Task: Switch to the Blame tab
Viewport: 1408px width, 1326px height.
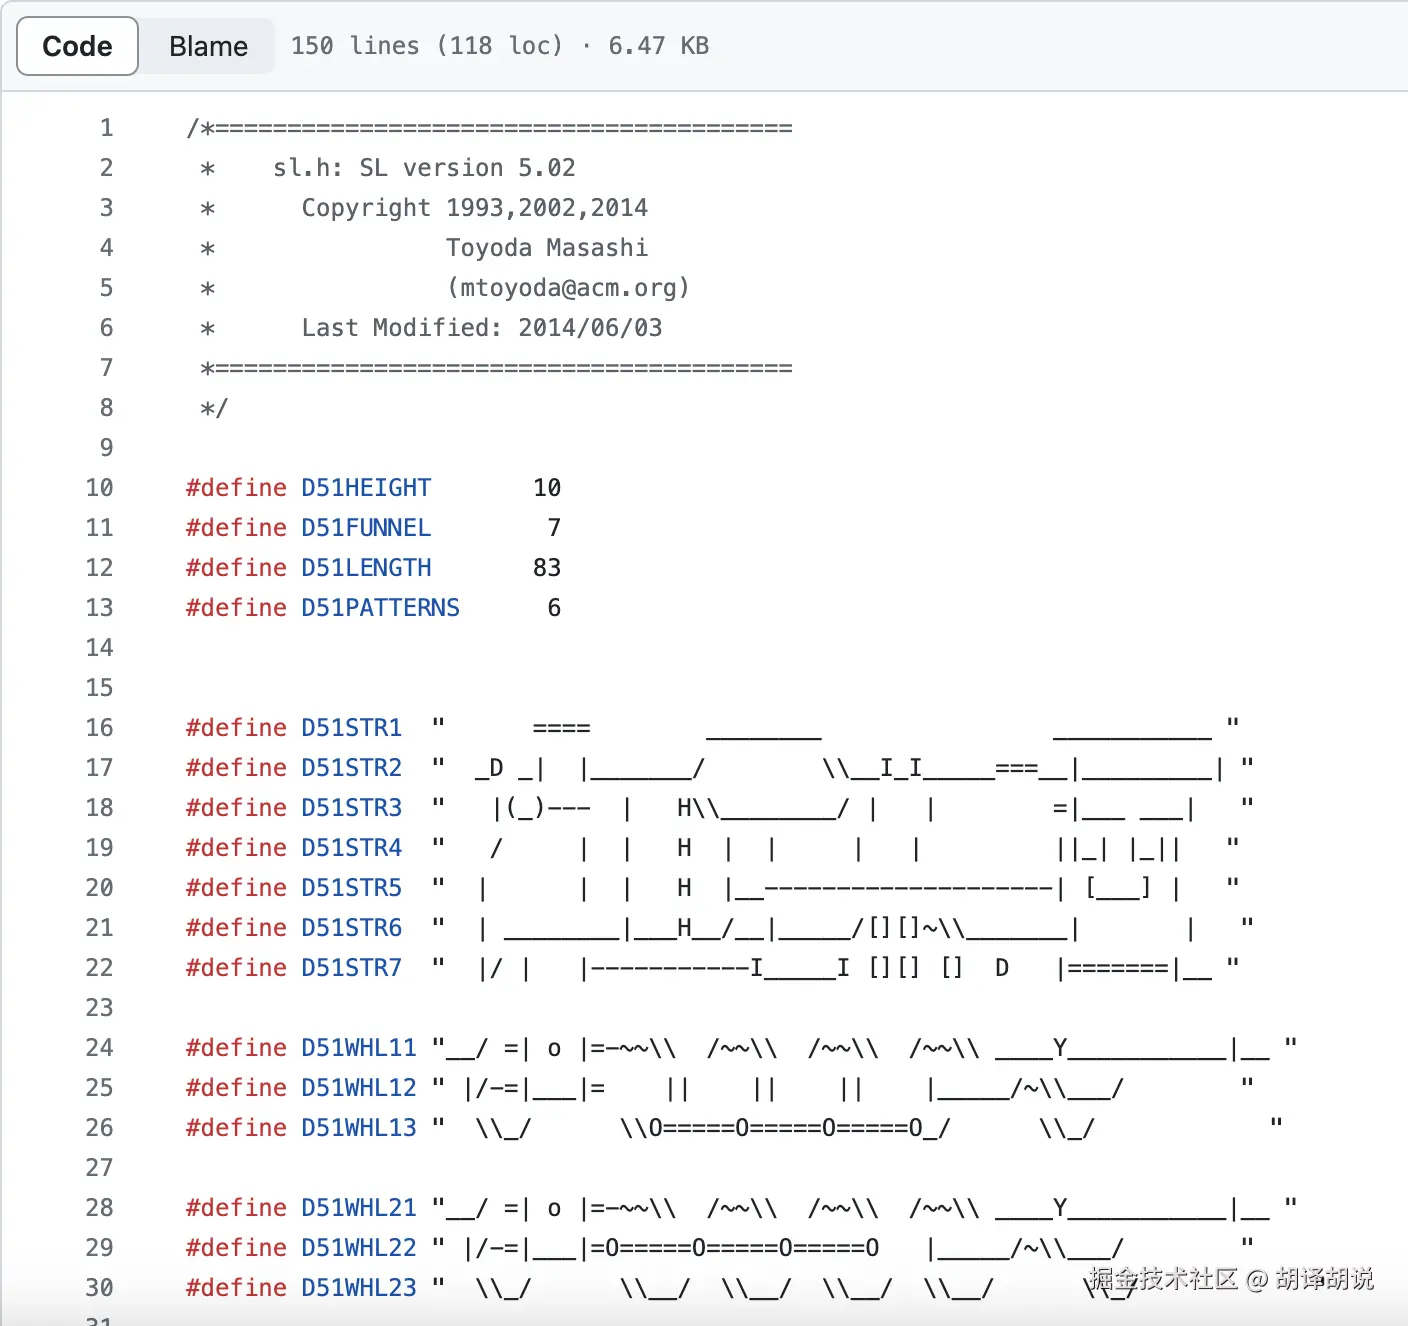Action: [208, 46]
